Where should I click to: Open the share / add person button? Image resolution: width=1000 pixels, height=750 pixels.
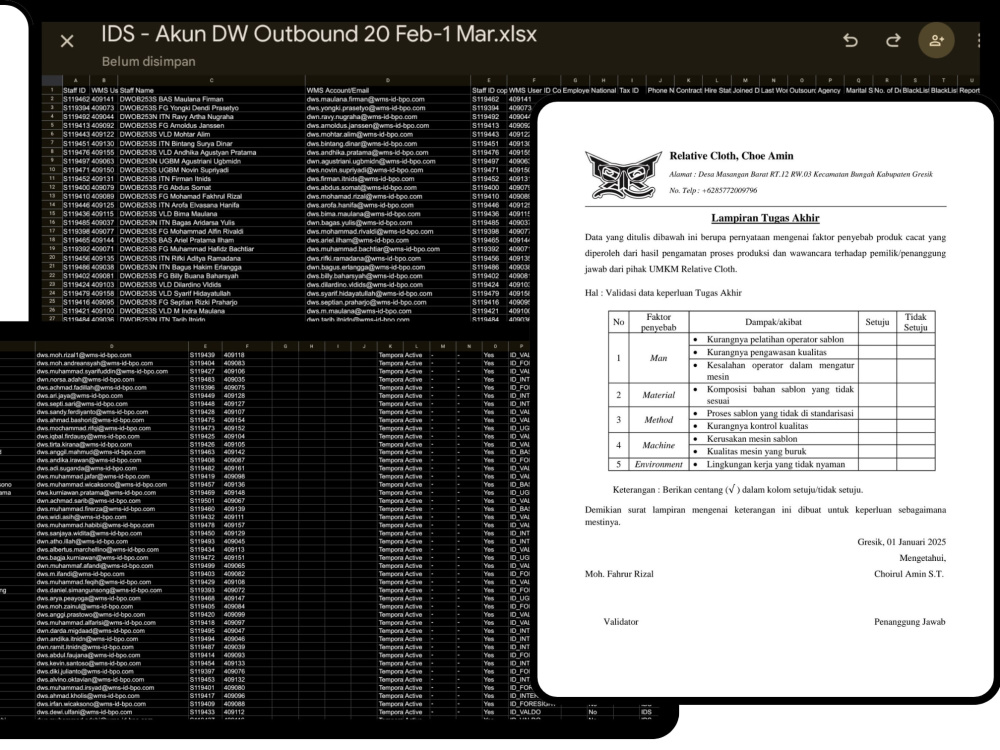click(x=936, y=41)
